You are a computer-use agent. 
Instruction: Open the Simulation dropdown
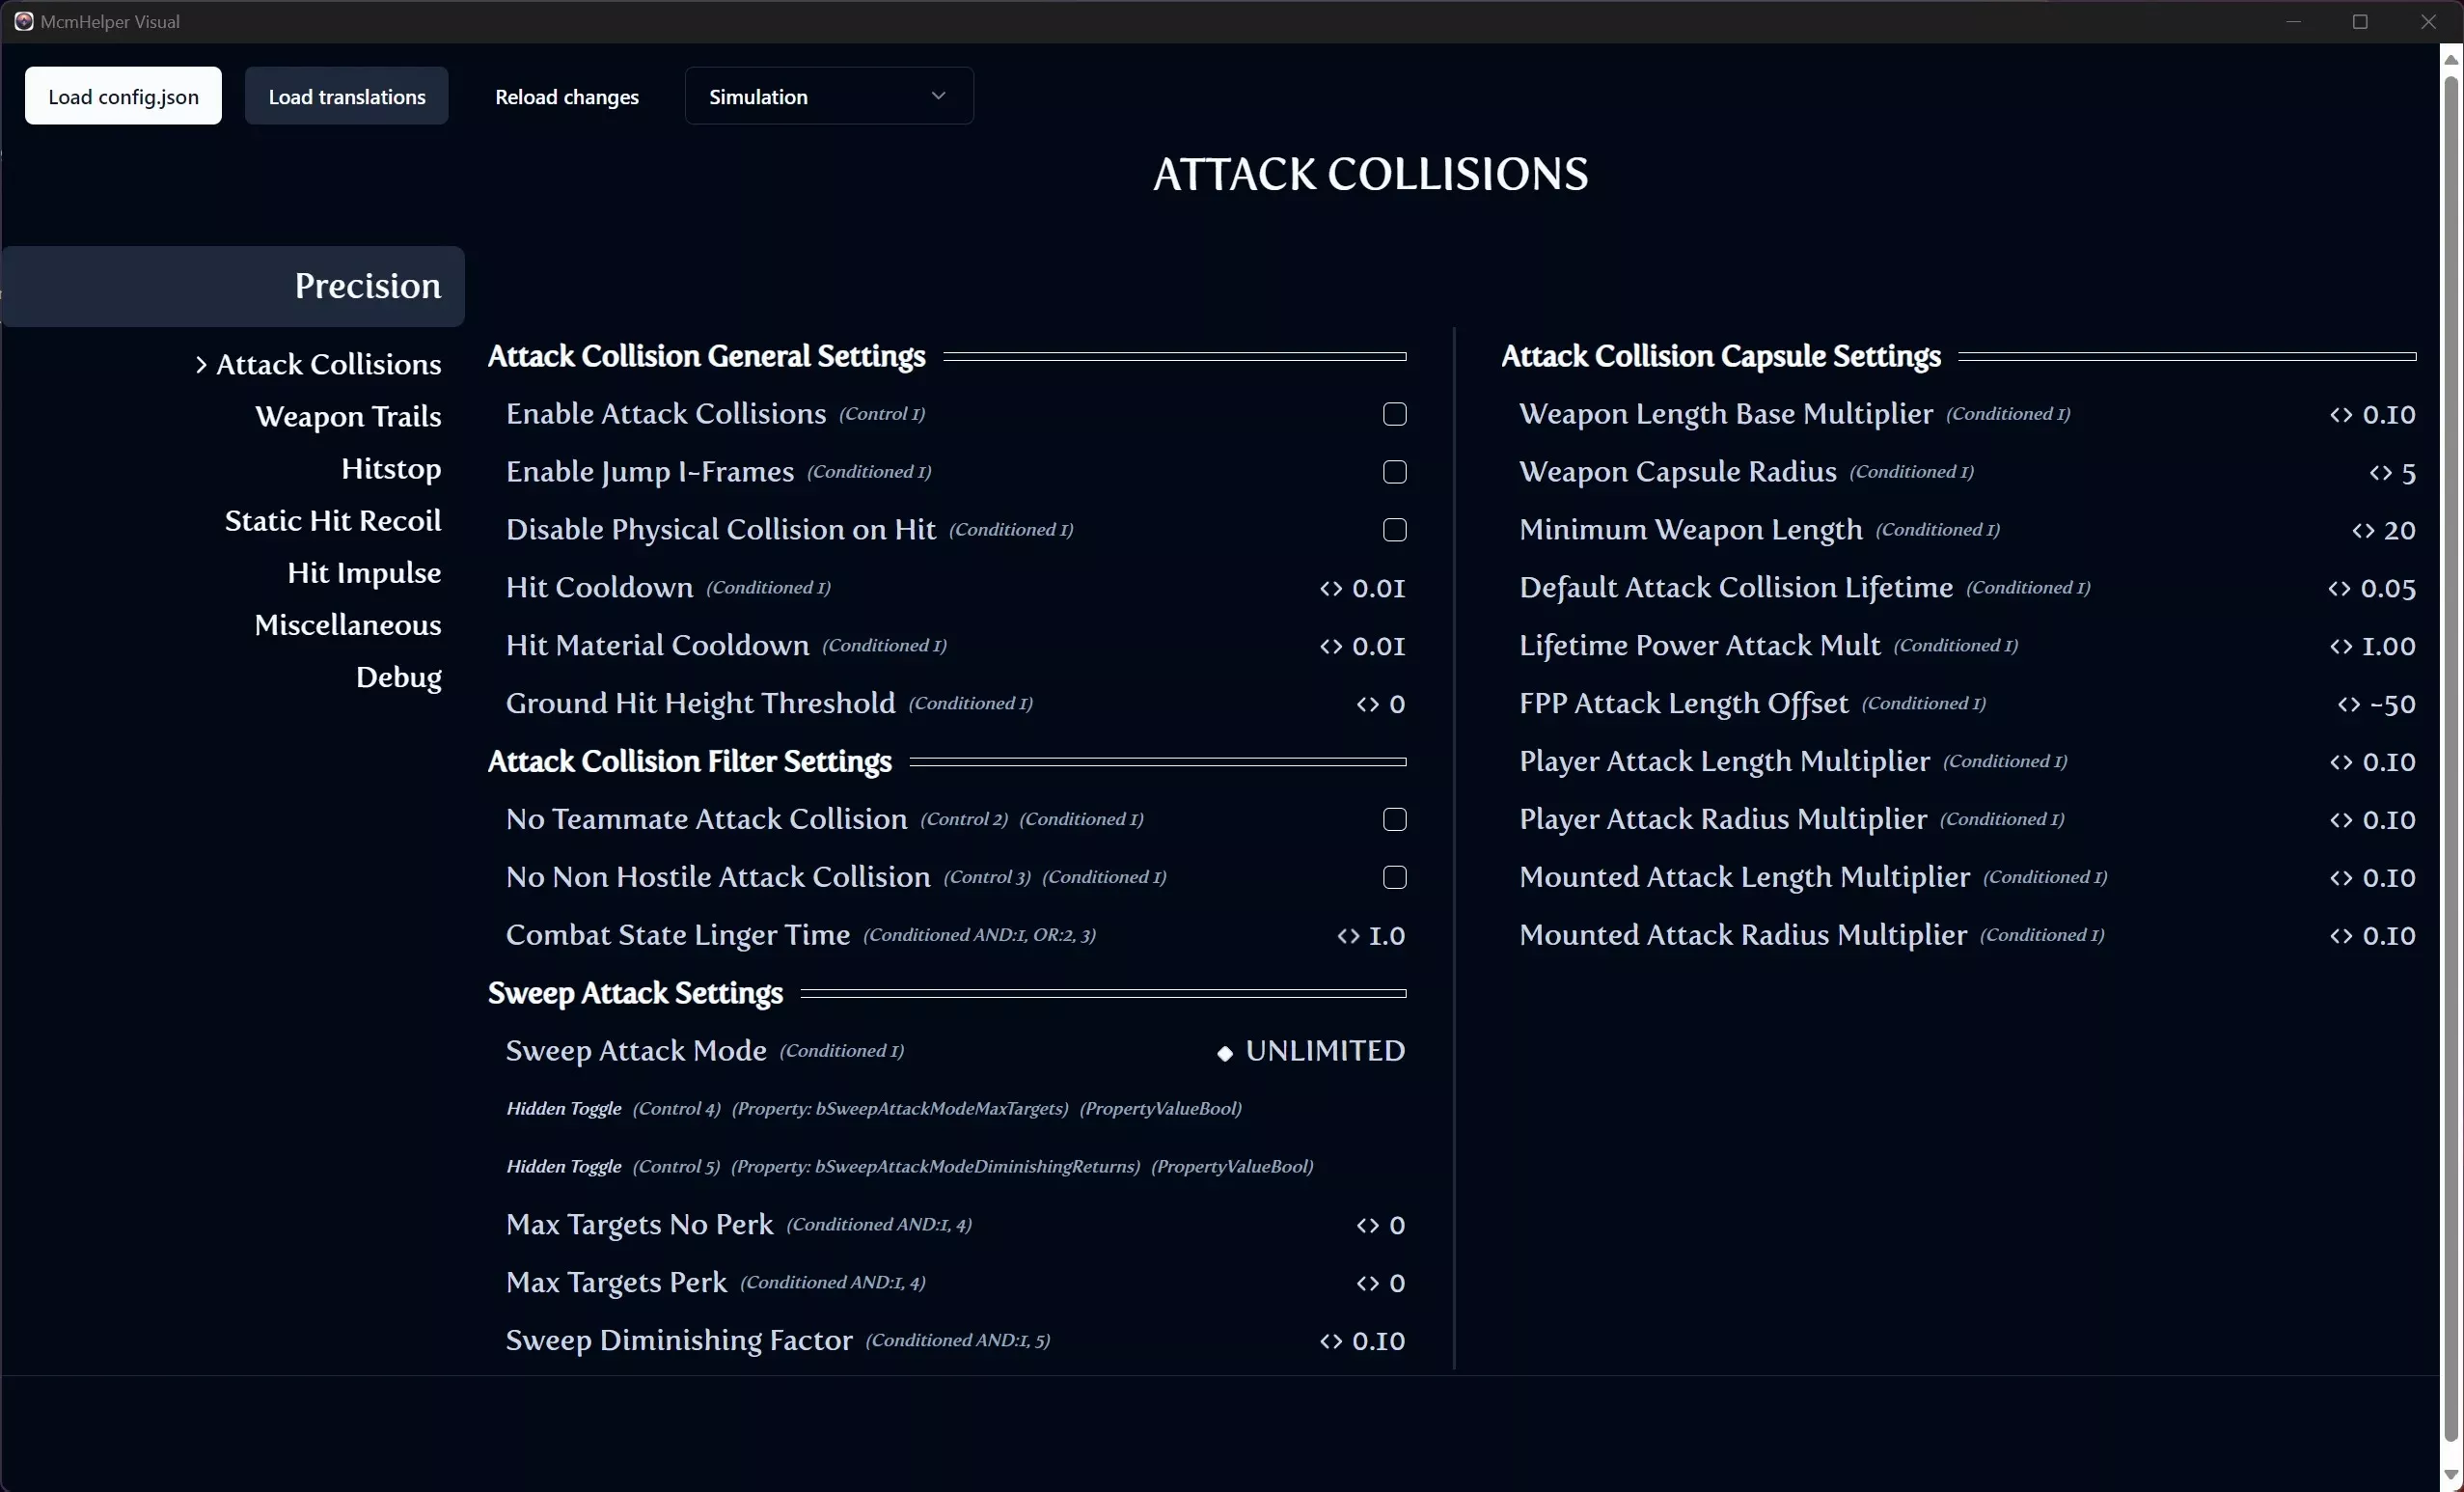coord(829,96)
